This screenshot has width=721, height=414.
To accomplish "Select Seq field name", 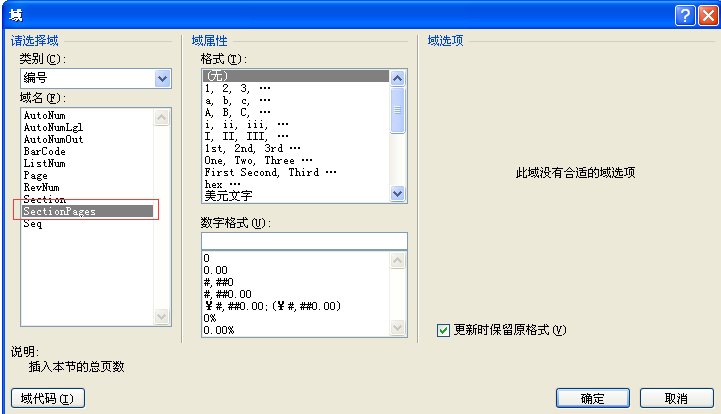I will [33, 224].
